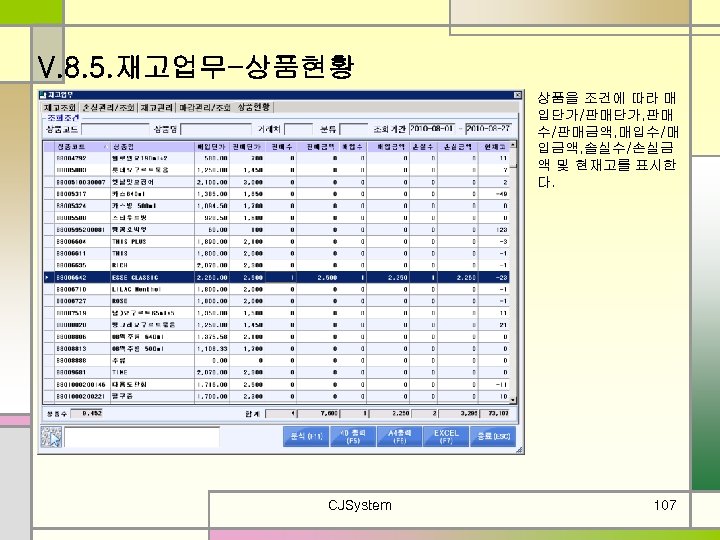The image size is (720, 540).
Task: Click the table scrollbar down arrow
Action: point(513,400)
